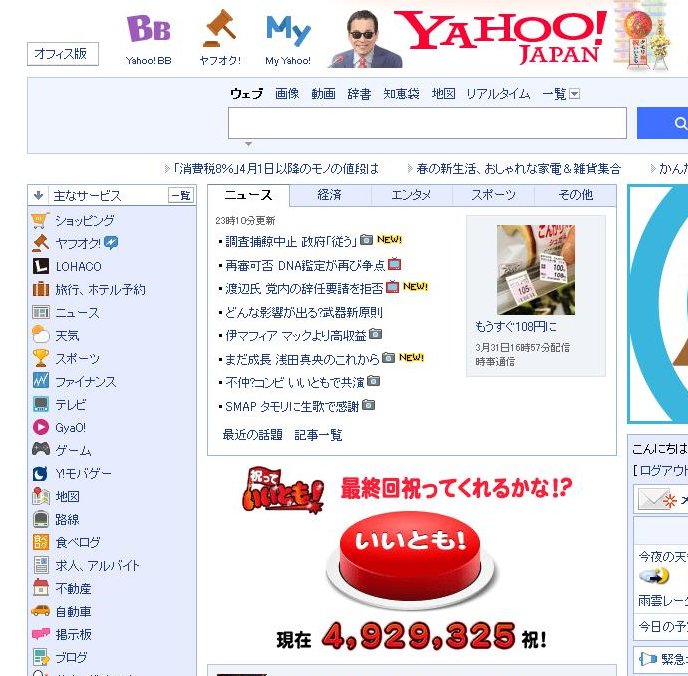688x676 pixels.
Task: Click the Y!モバゲー moon icon
Action: point(40,473)
